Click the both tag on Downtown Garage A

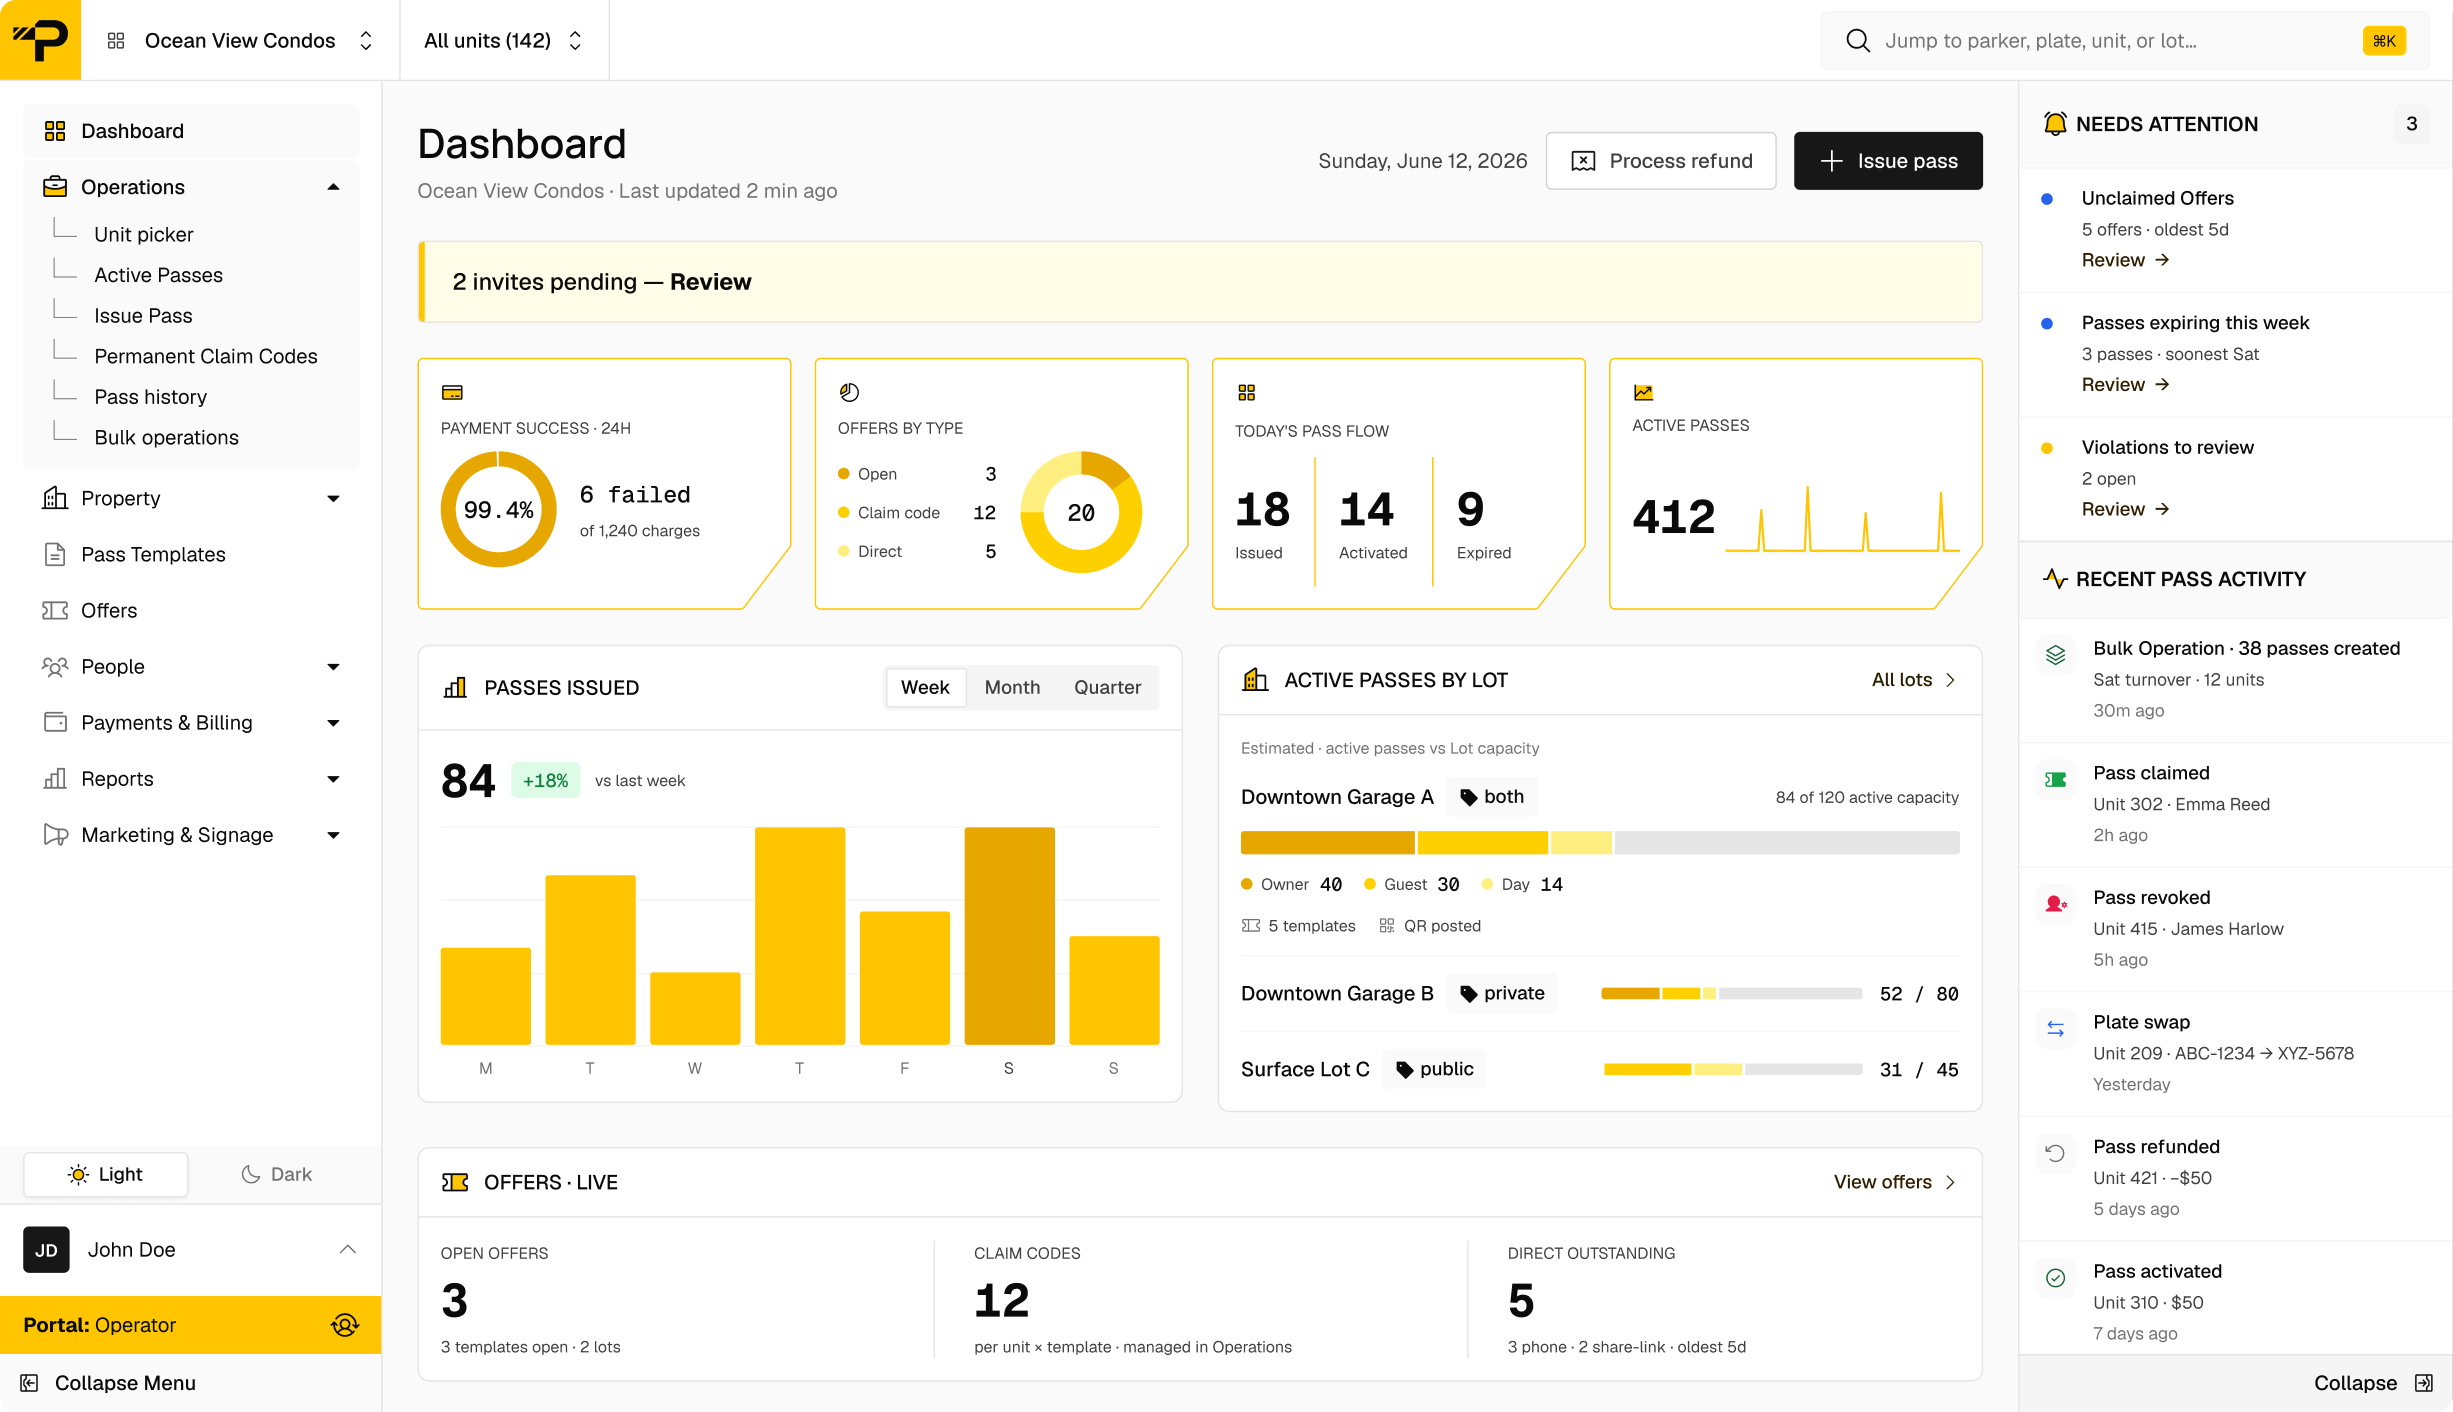coord(1492,797)
